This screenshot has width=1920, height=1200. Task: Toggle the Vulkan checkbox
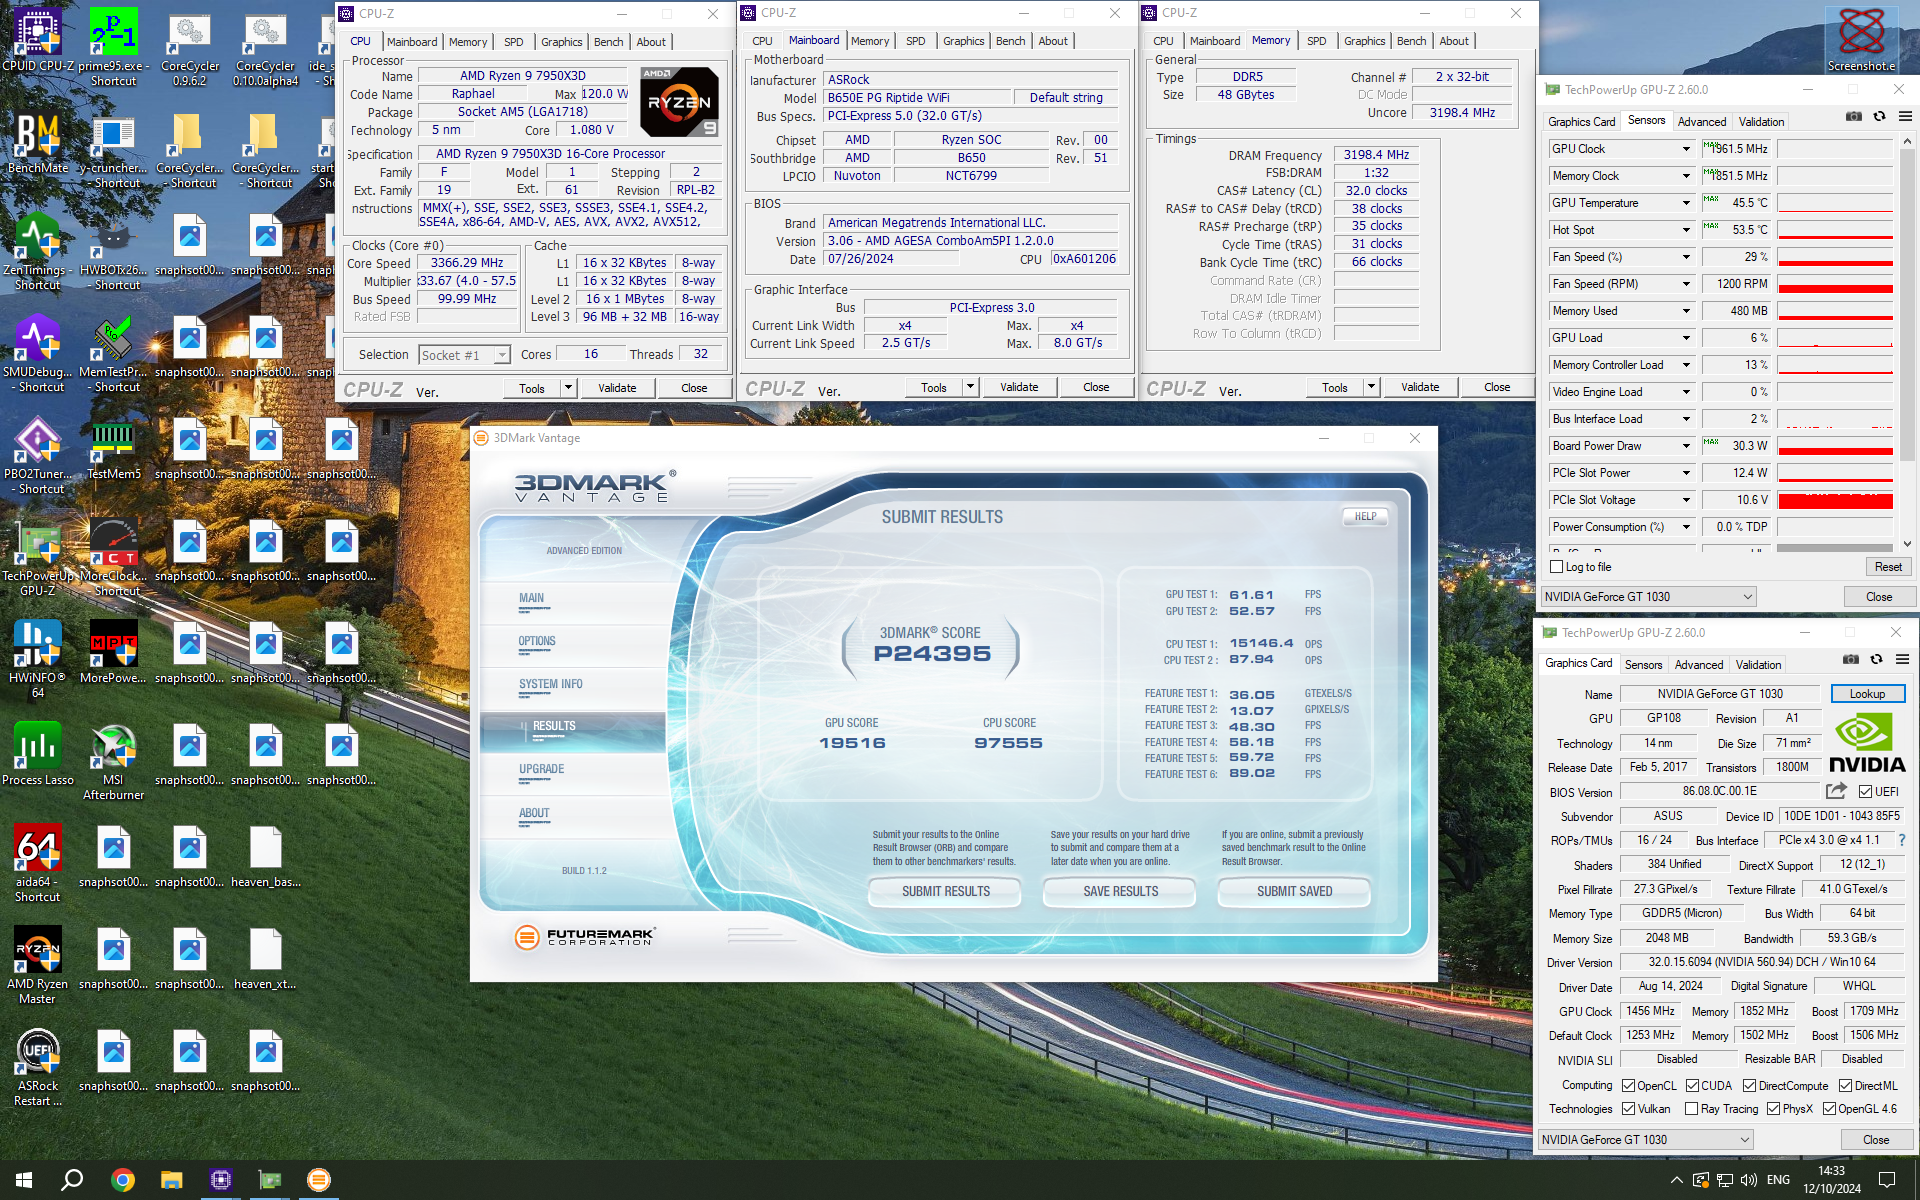[x=1628, y=1108]
